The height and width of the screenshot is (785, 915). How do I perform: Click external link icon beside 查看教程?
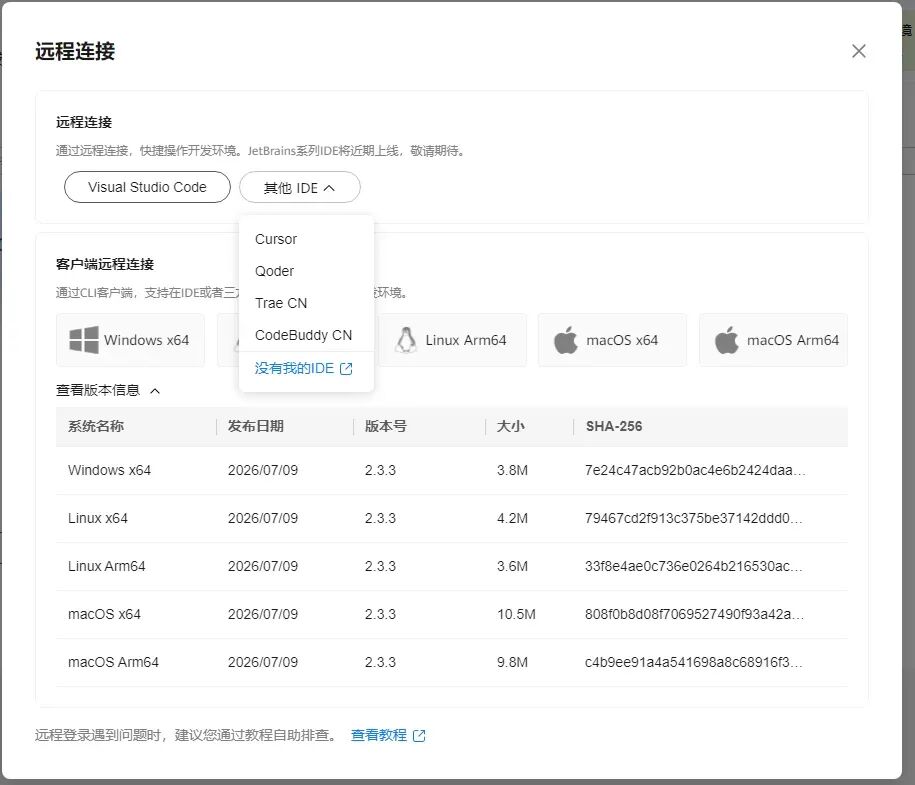[x=419, y=736]
